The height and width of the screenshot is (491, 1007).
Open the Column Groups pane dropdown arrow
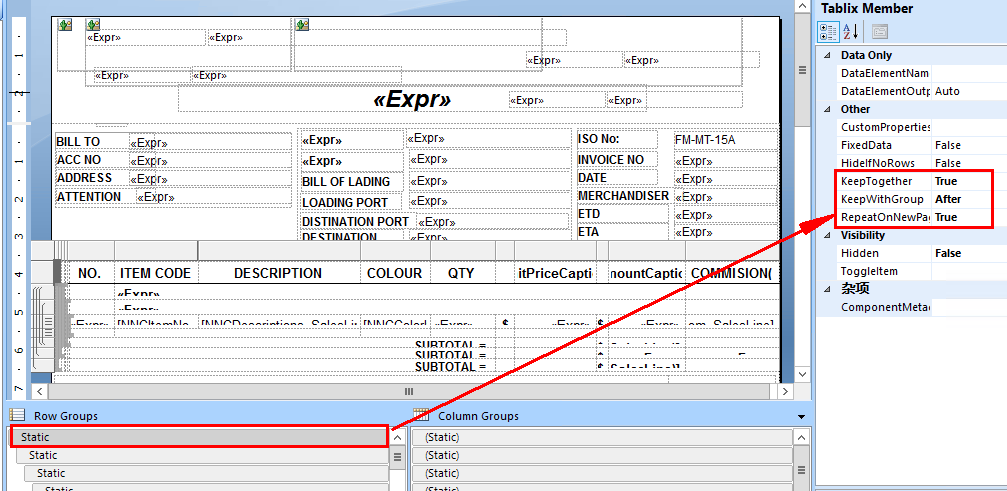[801, 417]
